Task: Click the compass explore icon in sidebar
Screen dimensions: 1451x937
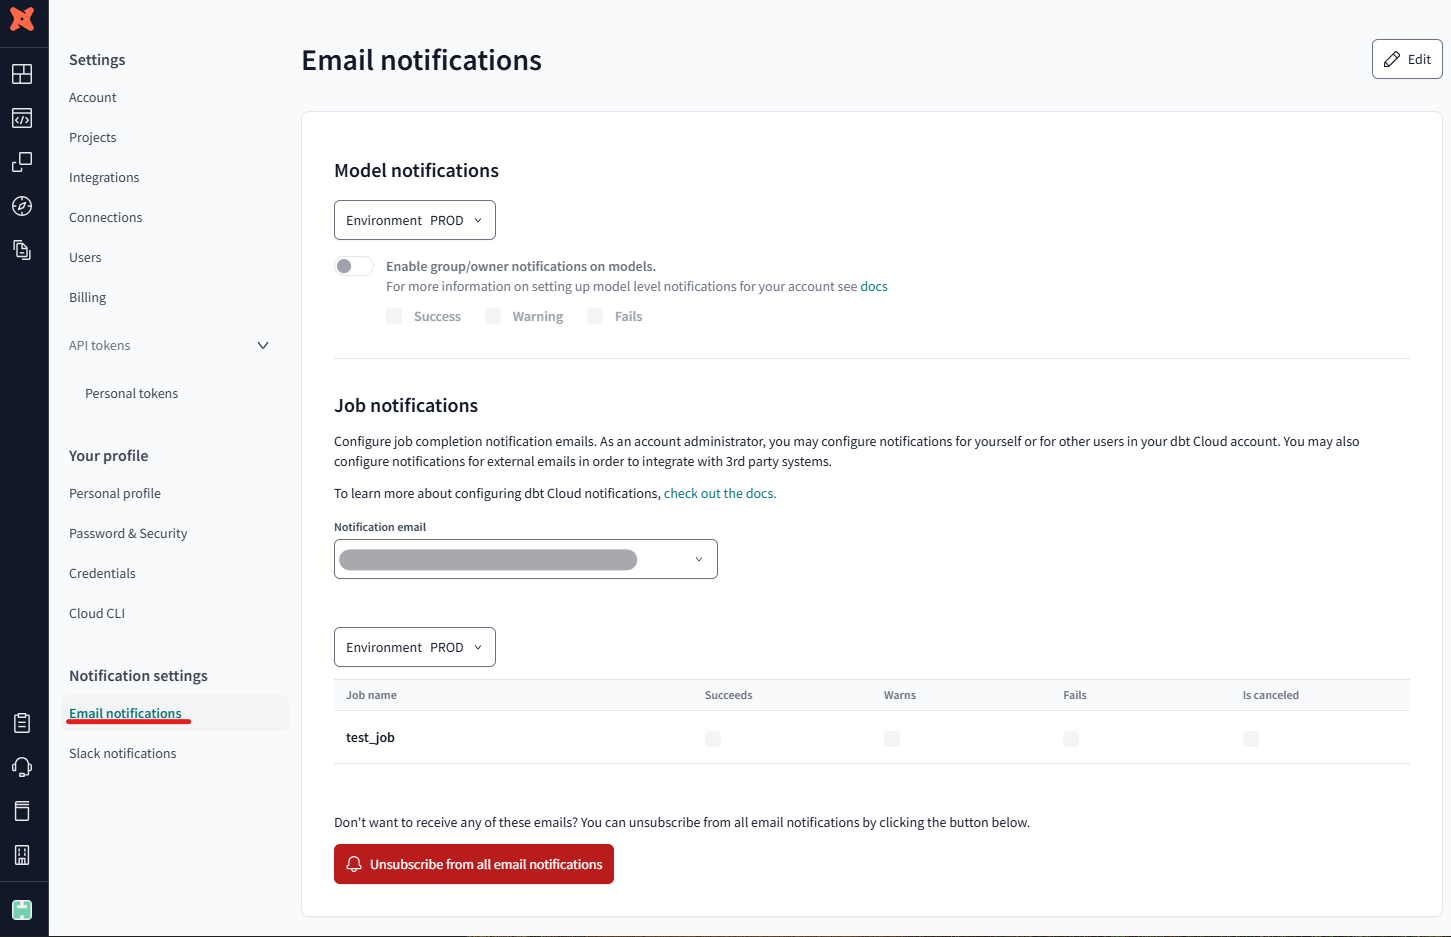Action: (x=22, y=206)
